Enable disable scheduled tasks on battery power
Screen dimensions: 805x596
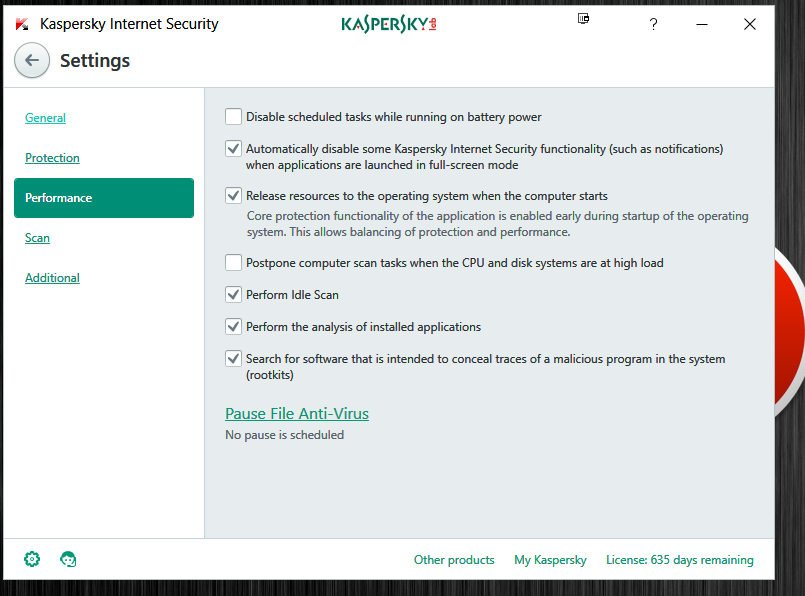click(233, 117)
